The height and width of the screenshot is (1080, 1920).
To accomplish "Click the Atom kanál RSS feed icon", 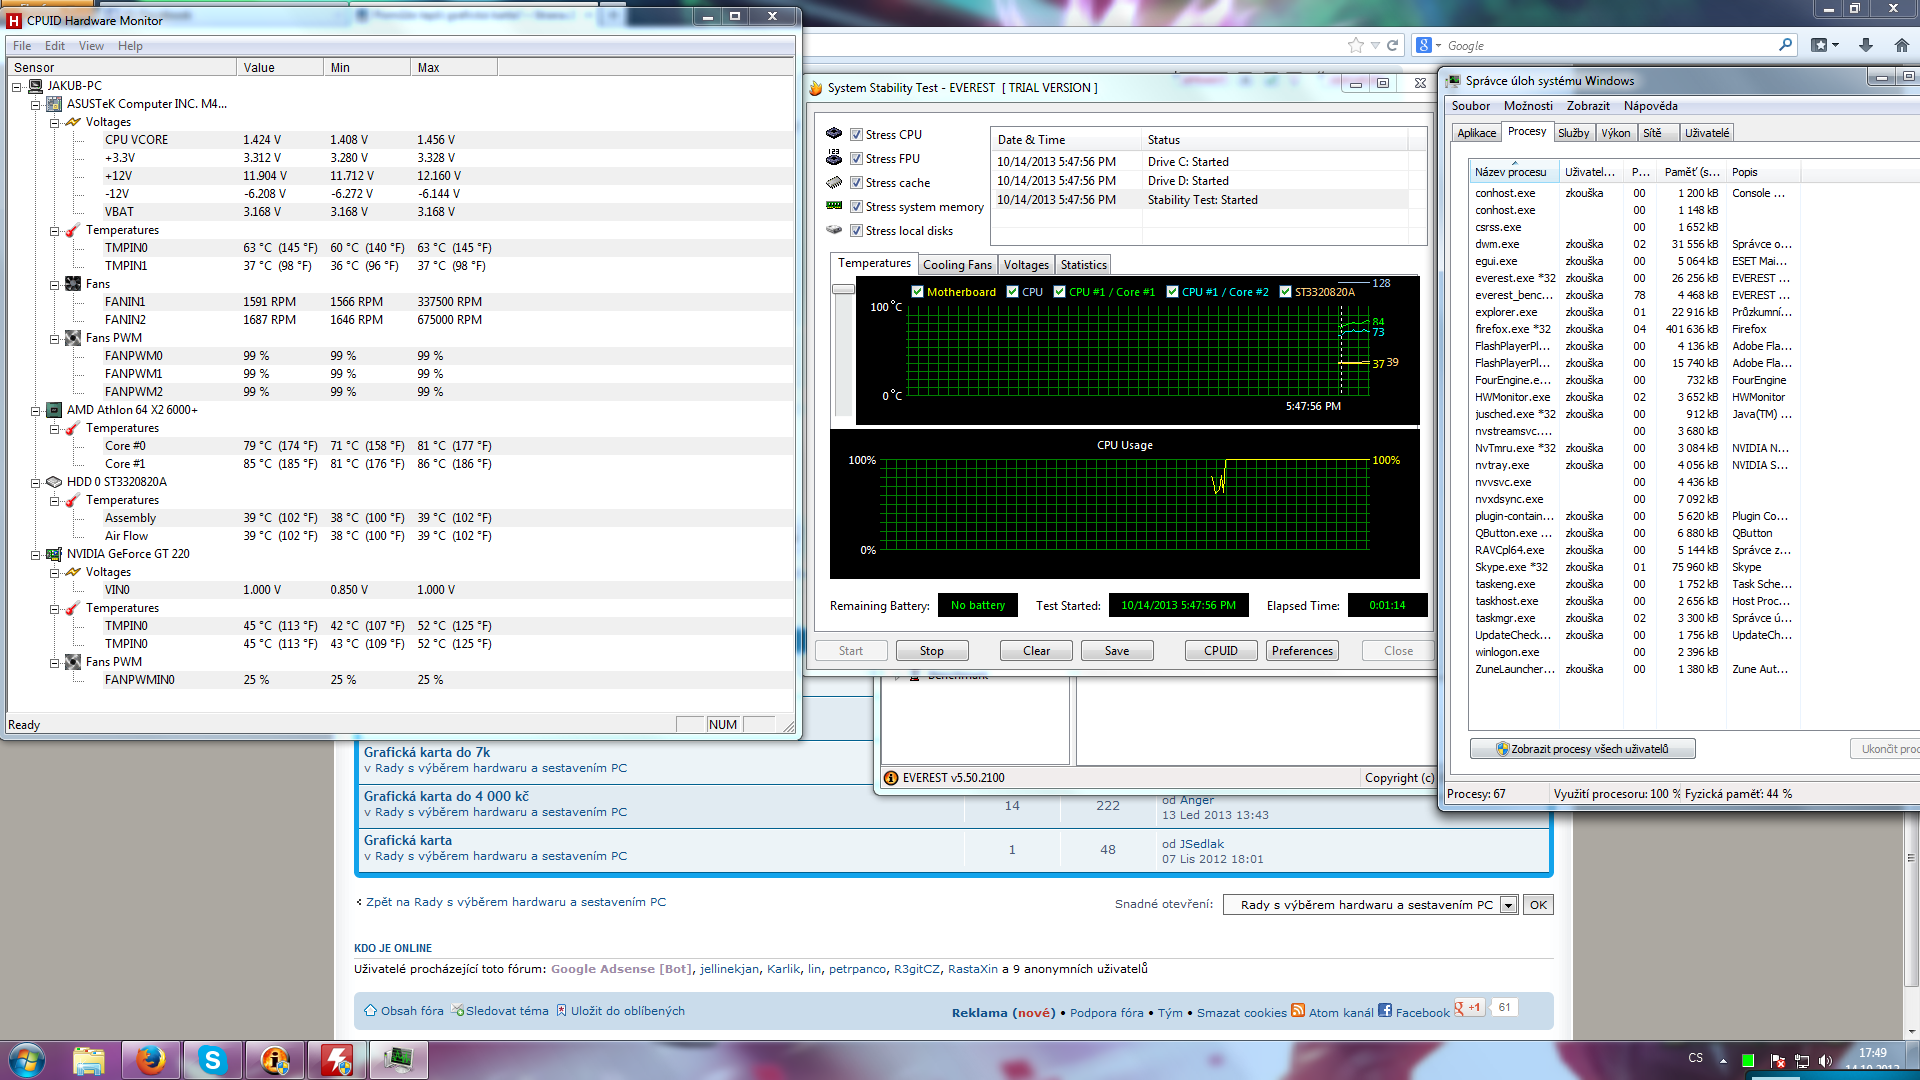I will point(1298,1011).
